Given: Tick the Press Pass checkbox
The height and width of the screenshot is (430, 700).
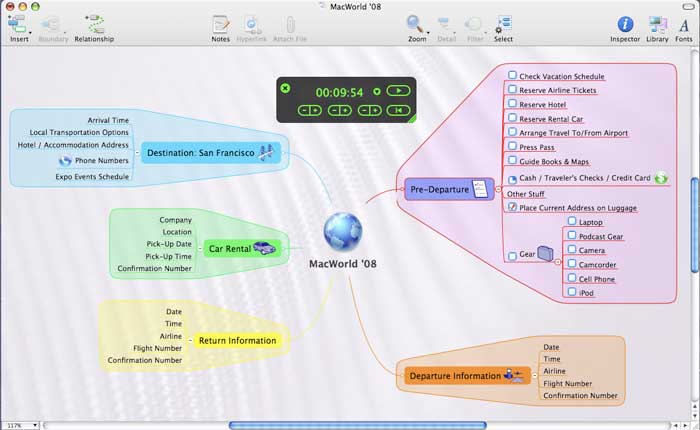Looking at the screenshot, I should [x=512, y=146].
